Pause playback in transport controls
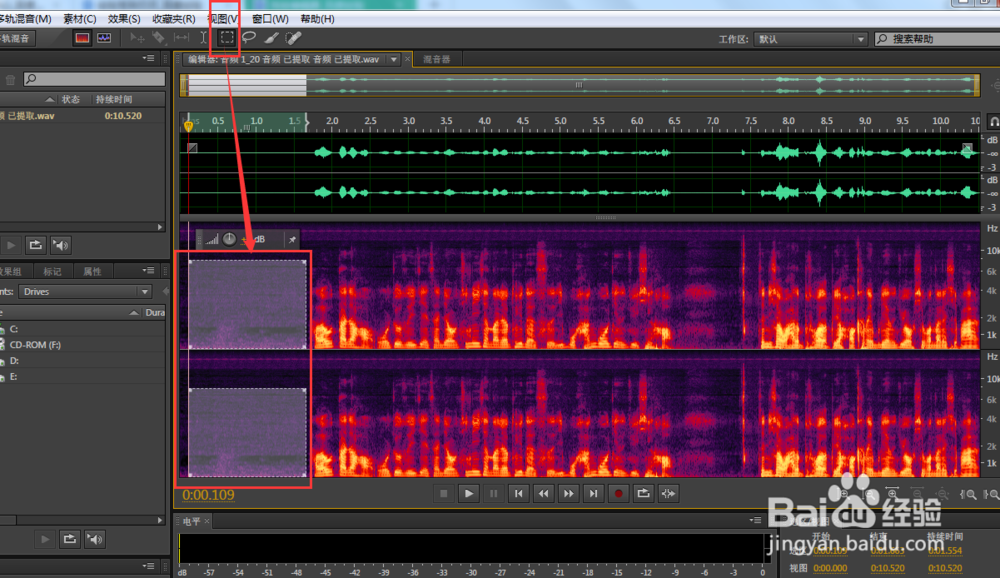1000x578 pixels. (494, 493)
